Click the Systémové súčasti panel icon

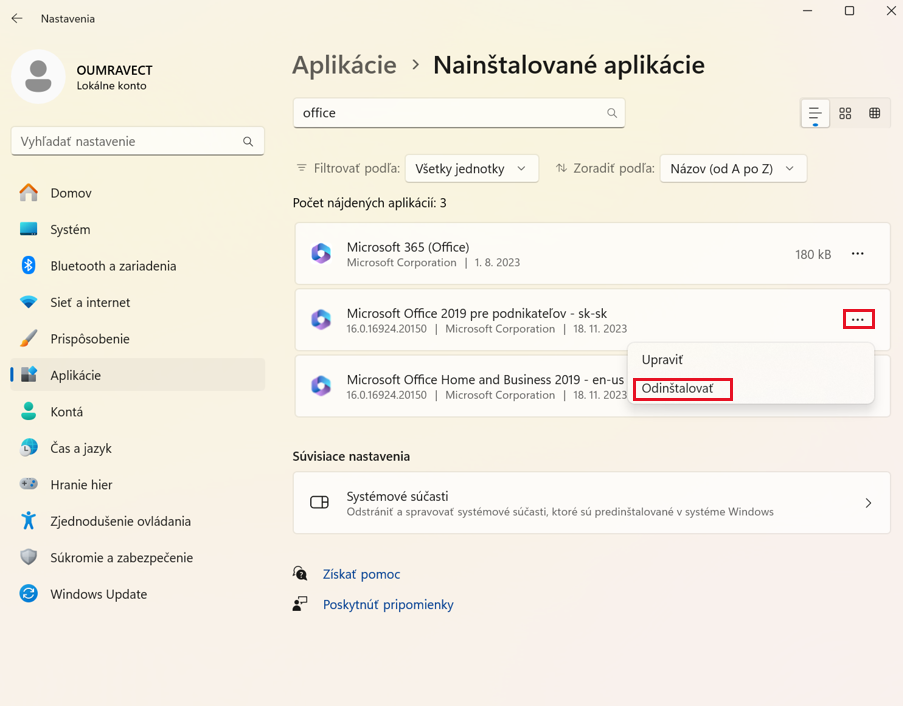319,503
